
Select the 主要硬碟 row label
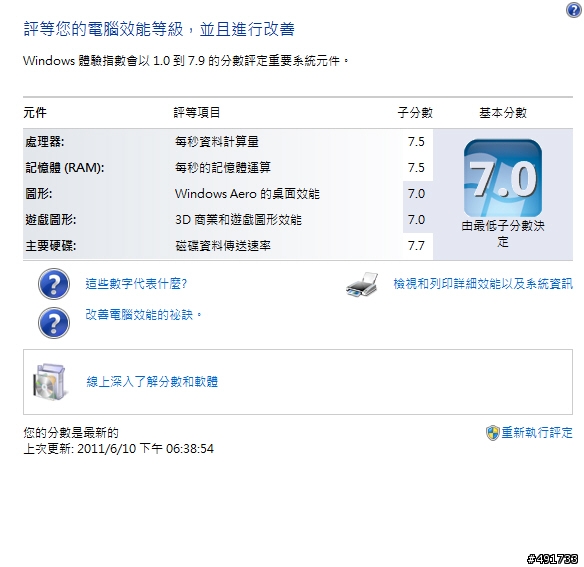pyautogui.click(x=51, y=246)
